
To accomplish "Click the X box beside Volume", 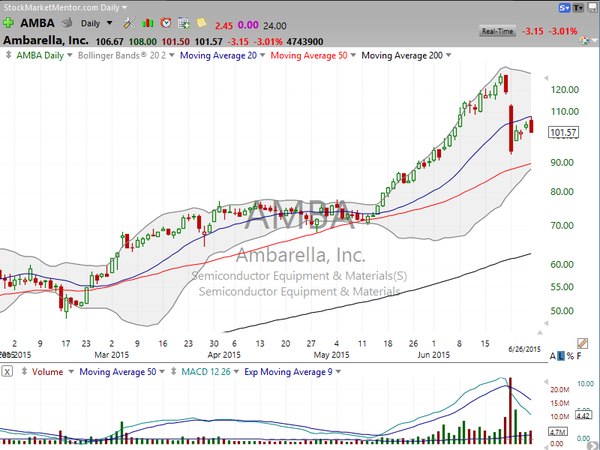I will click(x=7, y=371).
